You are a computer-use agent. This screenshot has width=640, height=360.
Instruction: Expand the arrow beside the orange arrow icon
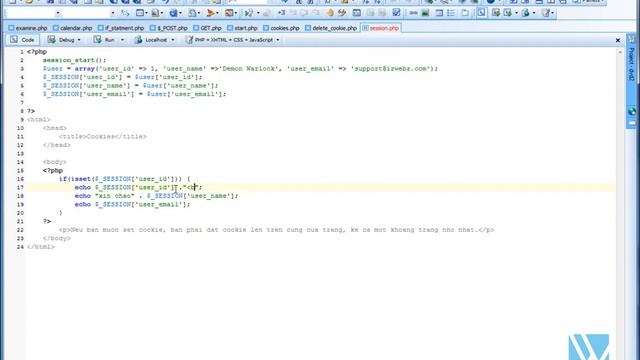coord(218,13)
